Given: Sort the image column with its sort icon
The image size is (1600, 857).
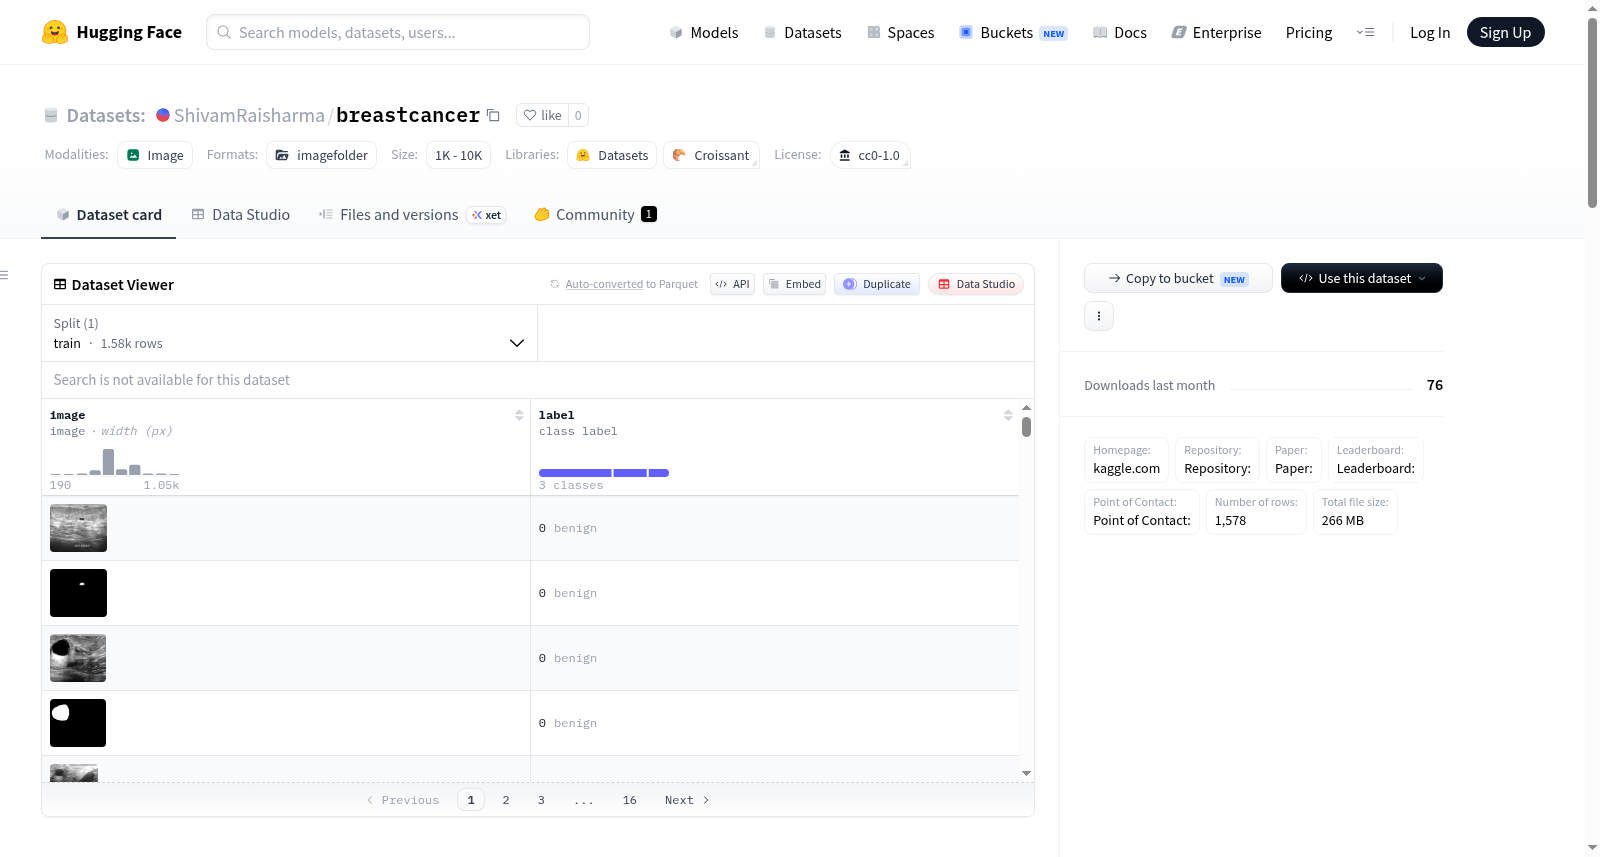Looking at the screenshot, I should 519,415.
